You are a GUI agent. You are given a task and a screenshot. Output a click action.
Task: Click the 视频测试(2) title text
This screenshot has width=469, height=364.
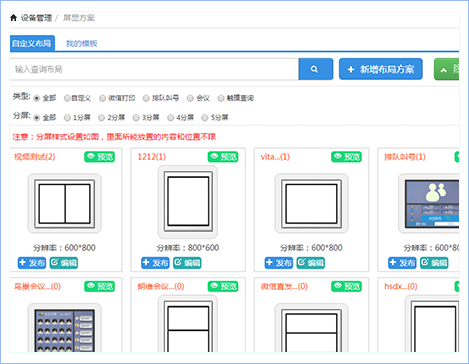(x=35, y=157)
